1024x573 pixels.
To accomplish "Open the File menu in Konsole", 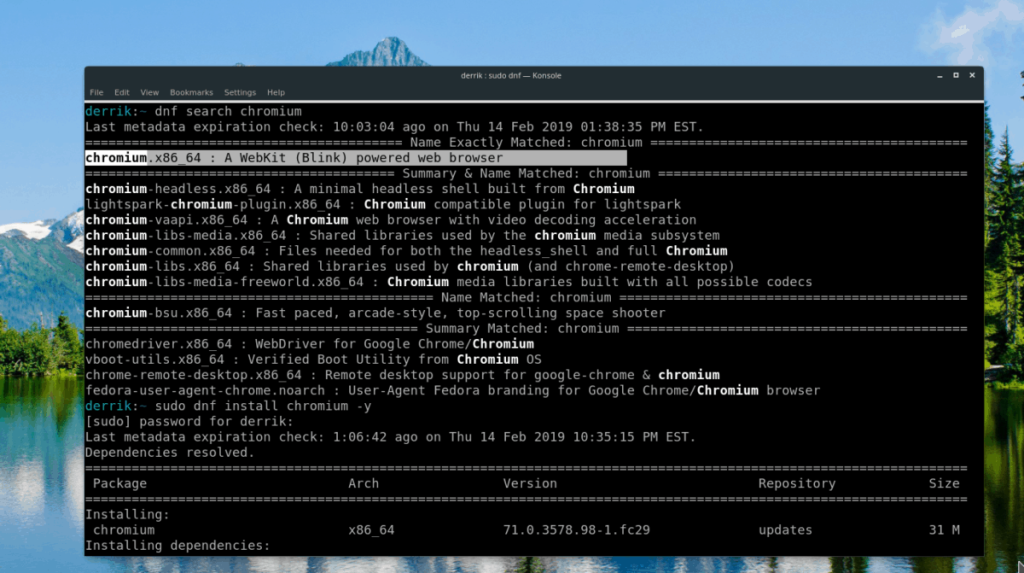I will [x=96, y=93].
